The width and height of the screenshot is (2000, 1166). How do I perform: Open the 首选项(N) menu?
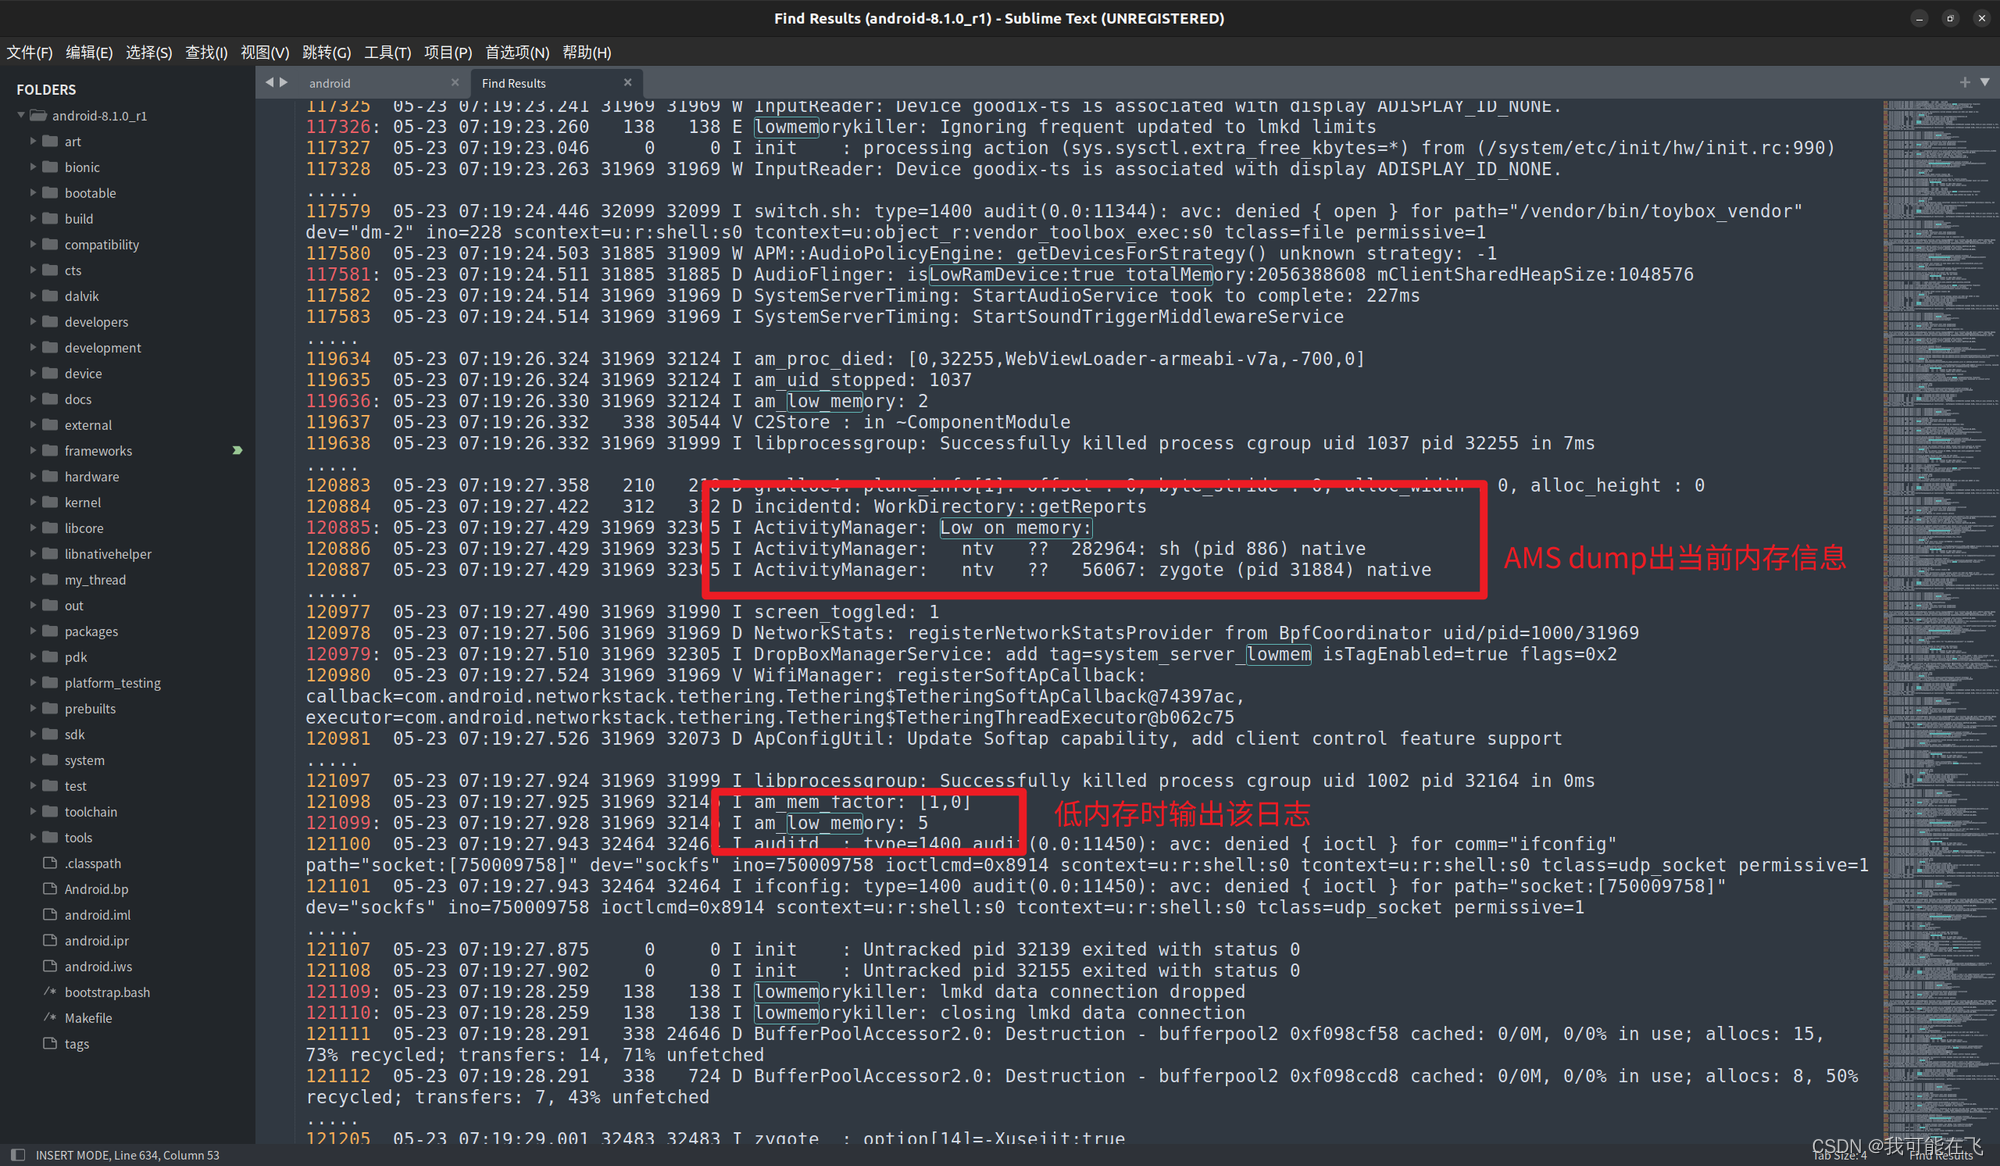point(517,52)
